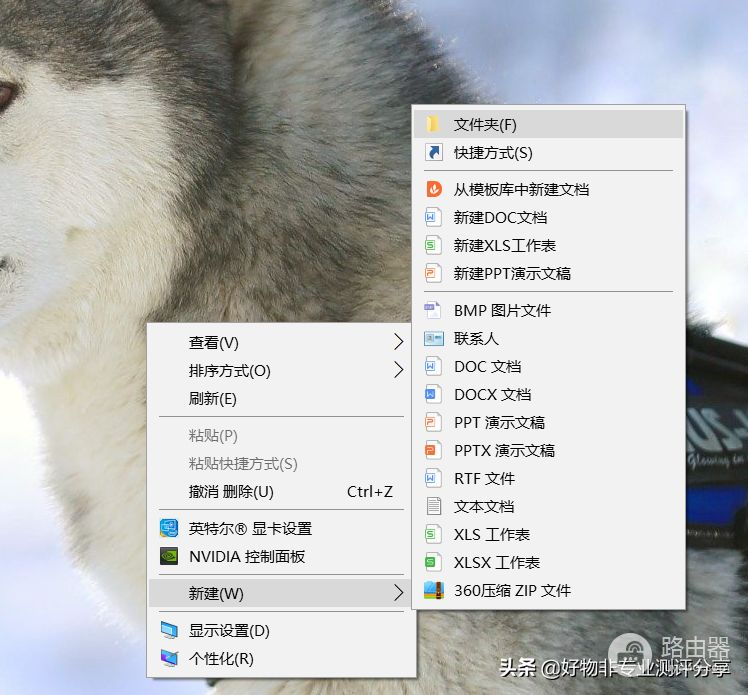The width and height of the screenshot is (748, 695).
Task: Select 新建XLS工作表 menu entry
Action: click(x=505, y=245)
